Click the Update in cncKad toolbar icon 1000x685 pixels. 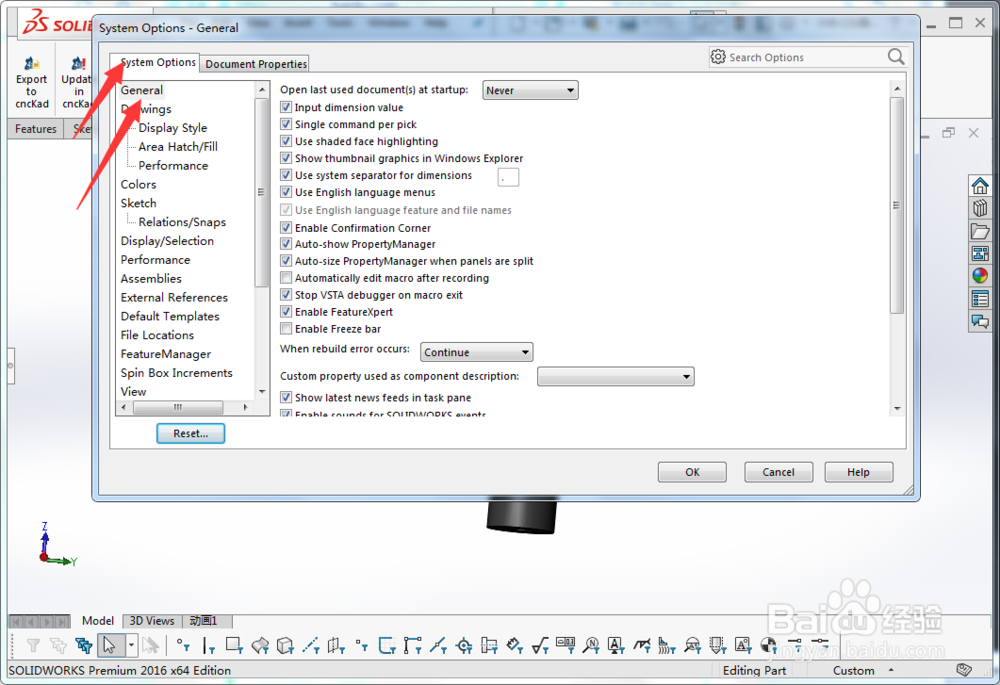coord(77,83)
